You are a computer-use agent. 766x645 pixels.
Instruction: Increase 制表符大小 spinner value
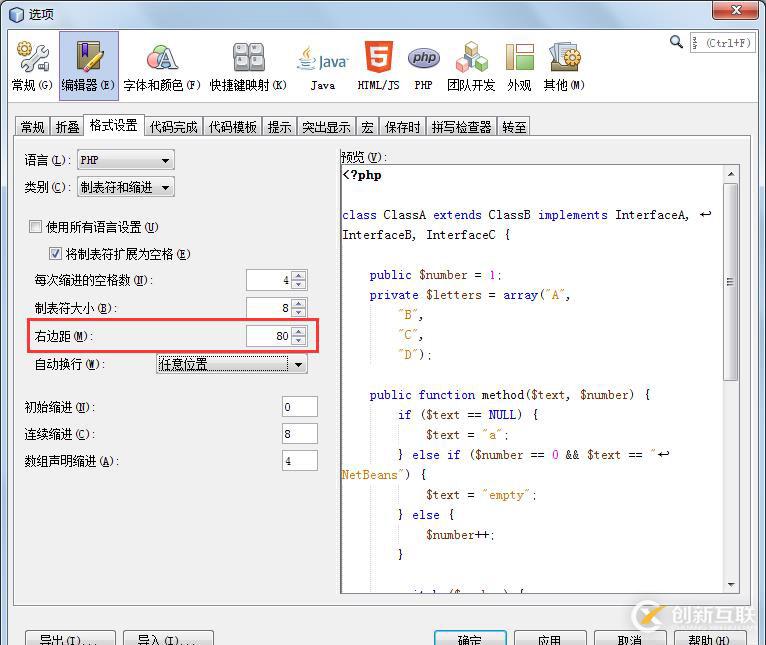pos(298,303)
